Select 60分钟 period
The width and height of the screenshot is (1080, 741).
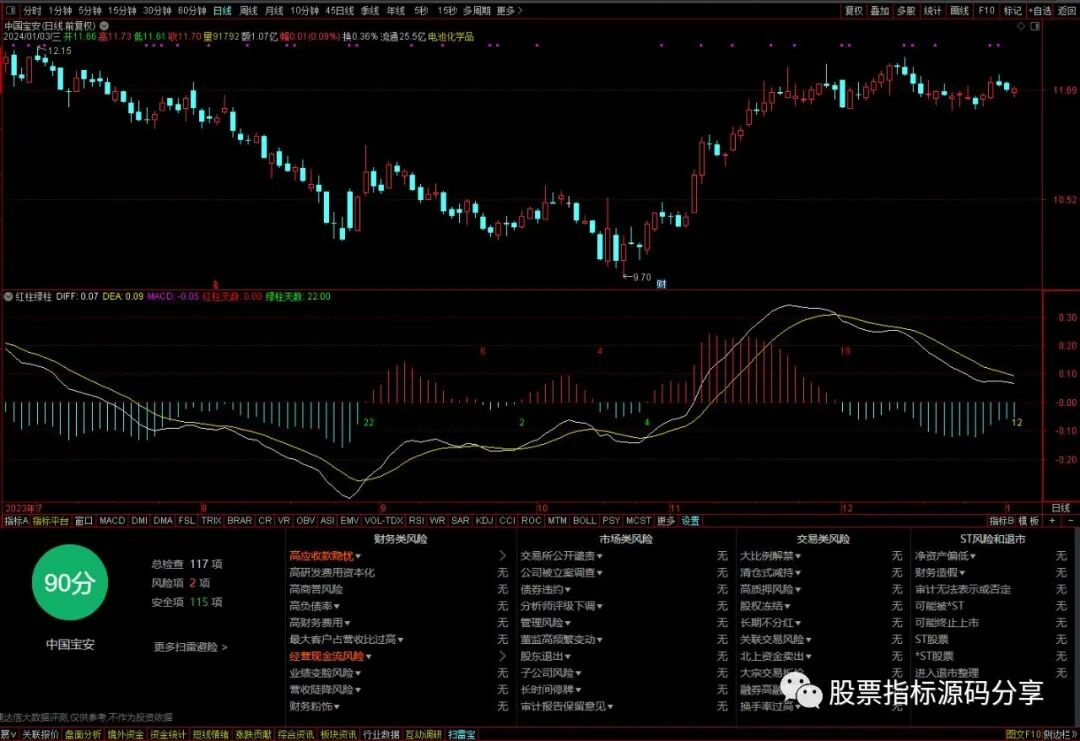(191, 11)
